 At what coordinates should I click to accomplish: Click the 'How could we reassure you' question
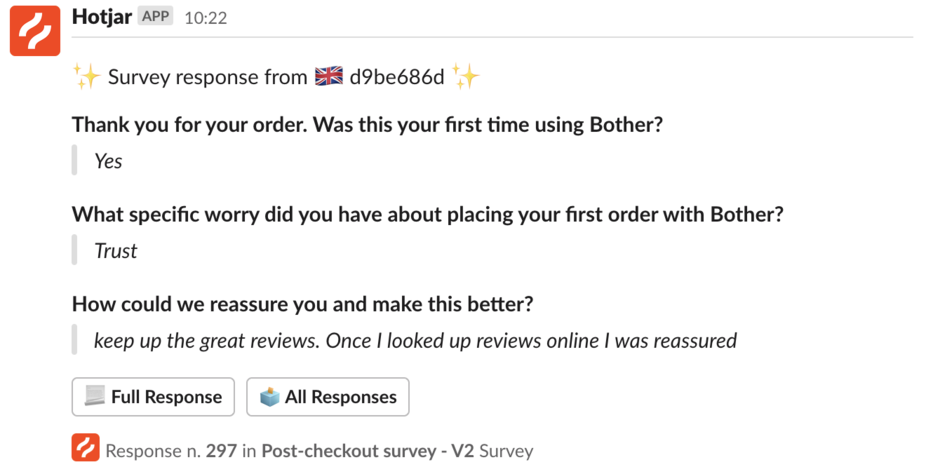(x=302, y=304)
